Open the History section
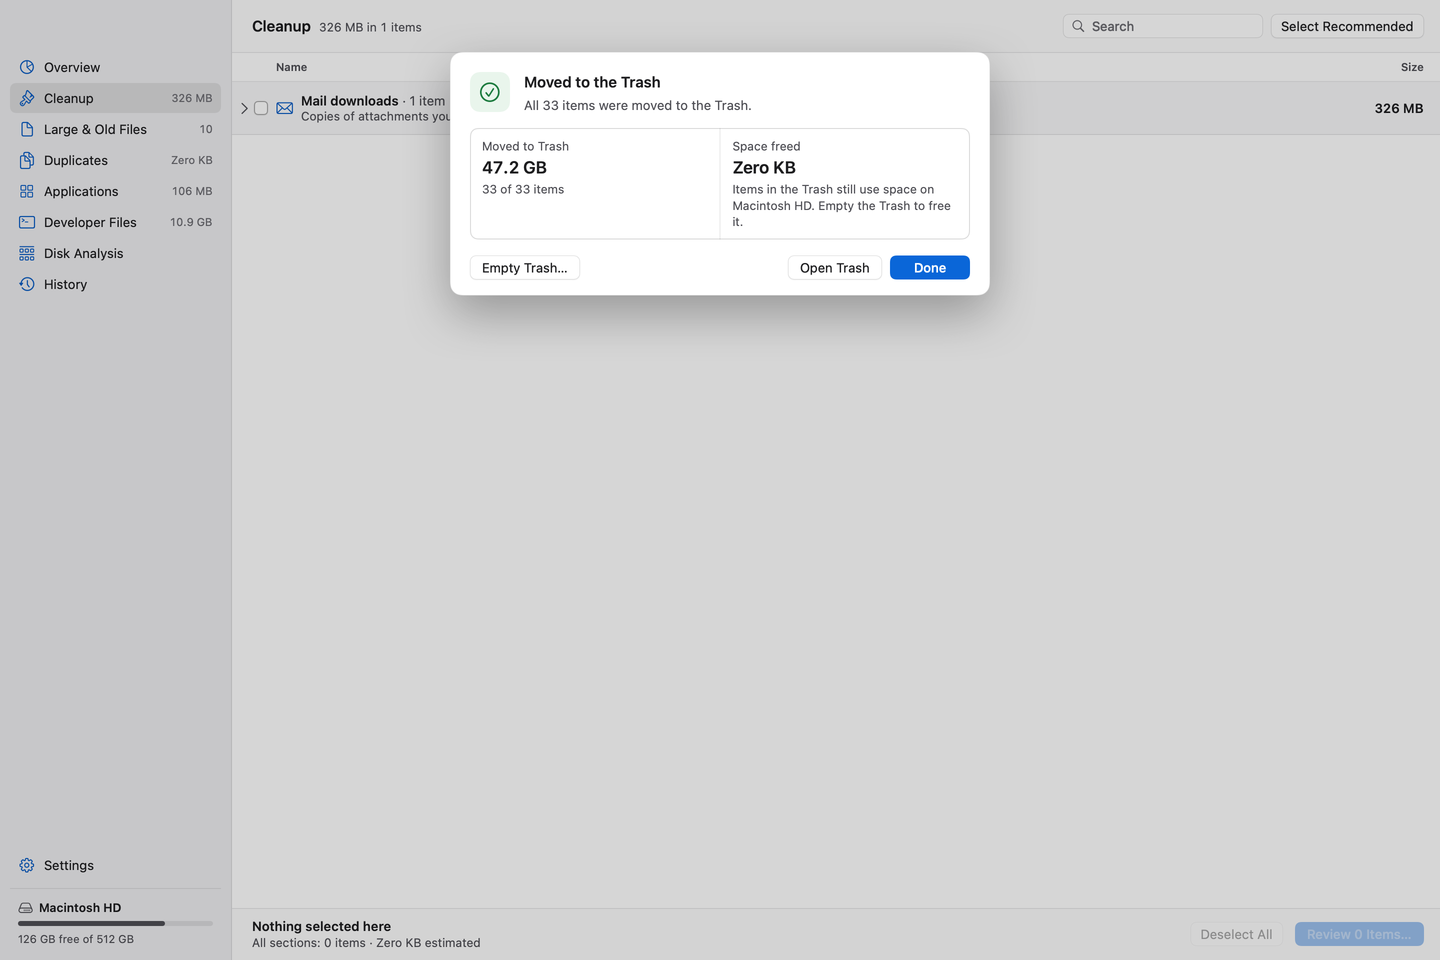Screen dimensions: 1440x960 click(x=115, y=284)
